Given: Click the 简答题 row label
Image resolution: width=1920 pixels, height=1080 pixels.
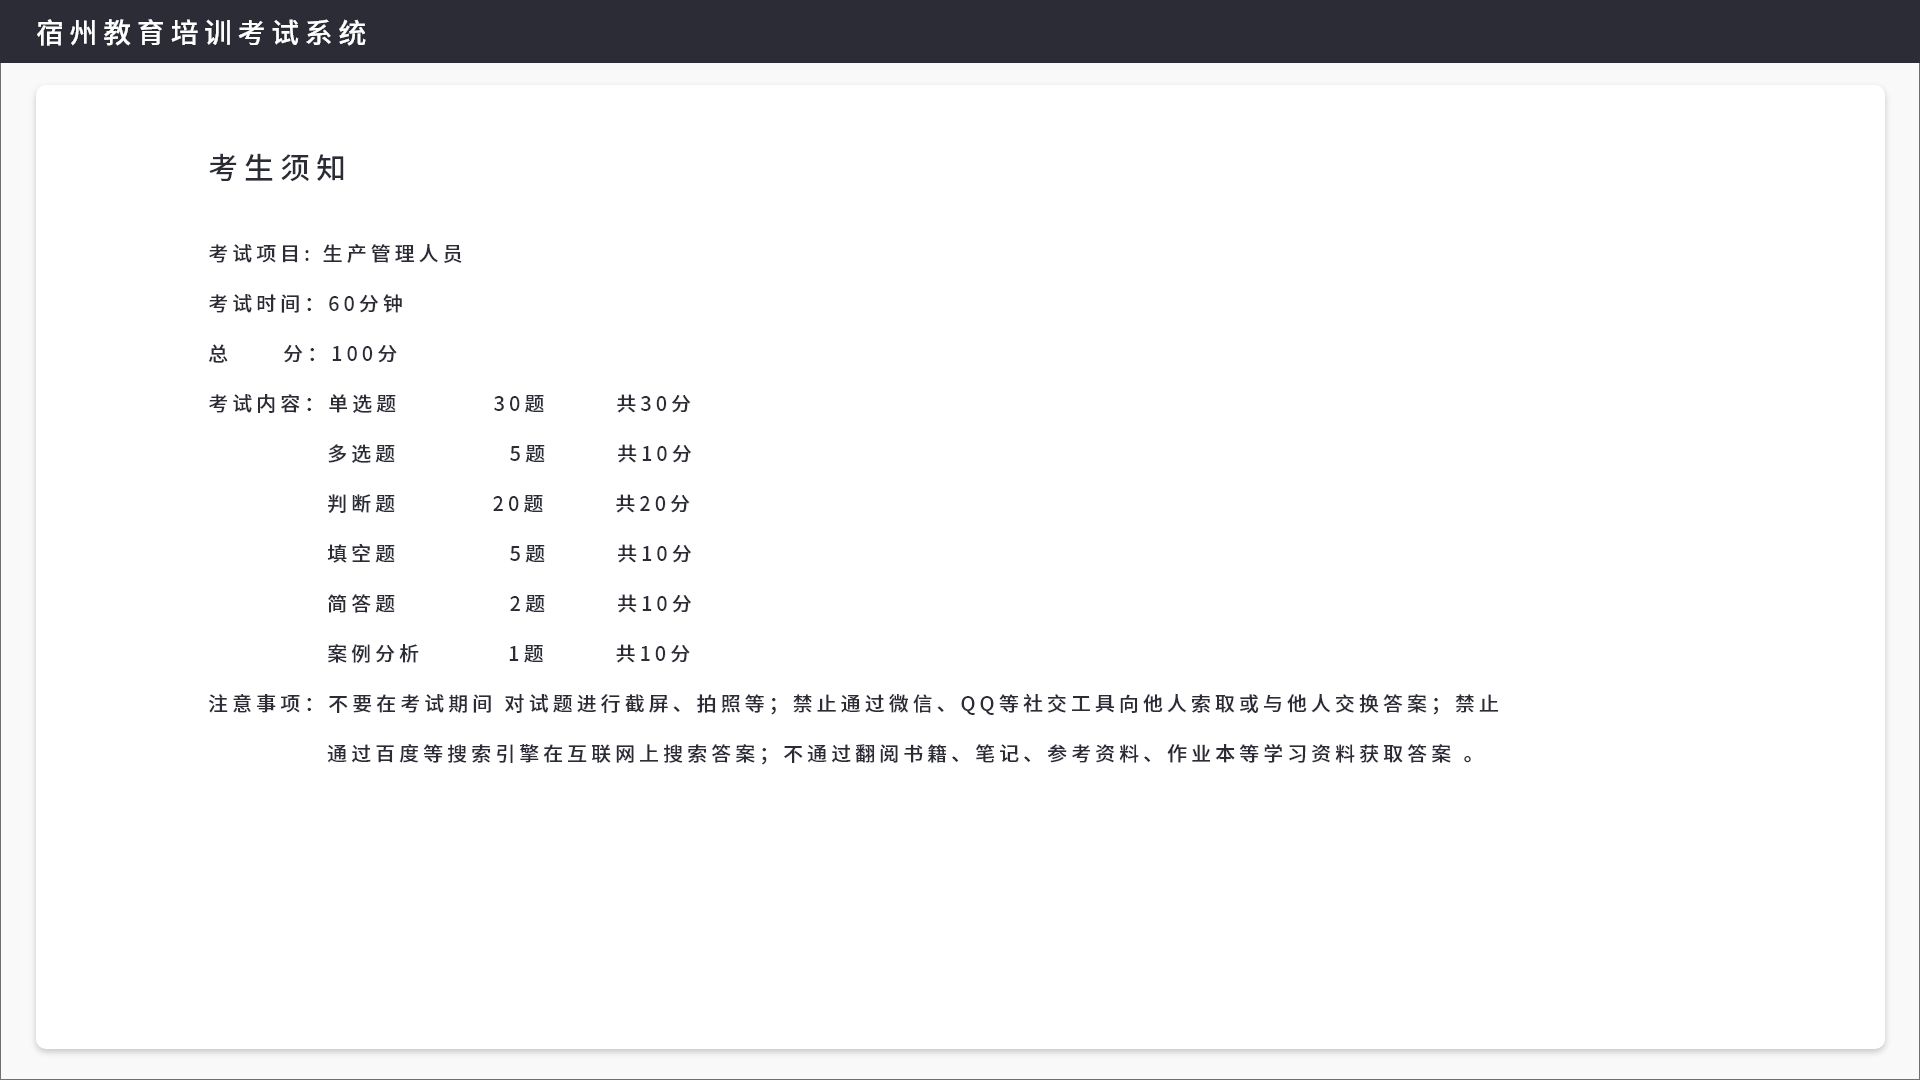Looking at the screenshot, I should [x=362, y=604].
